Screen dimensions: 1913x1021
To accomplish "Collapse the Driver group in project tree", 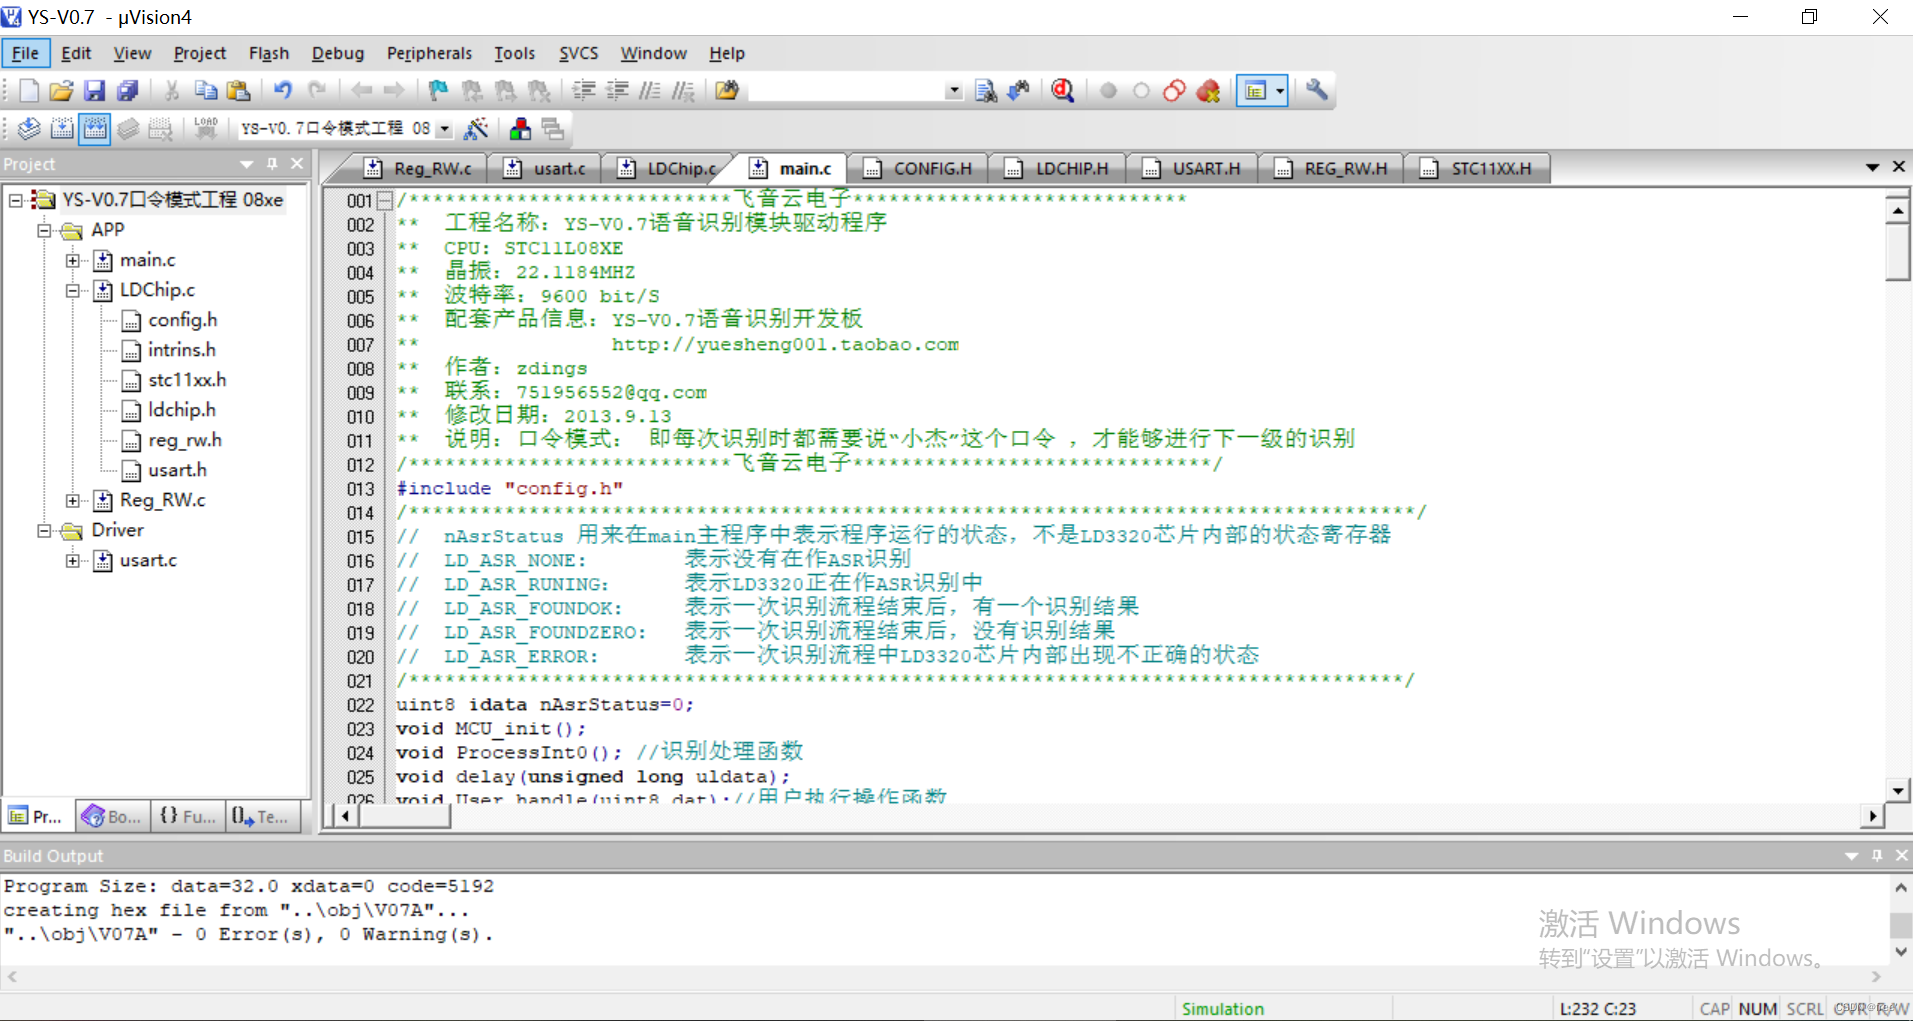I will pos(45,530).
